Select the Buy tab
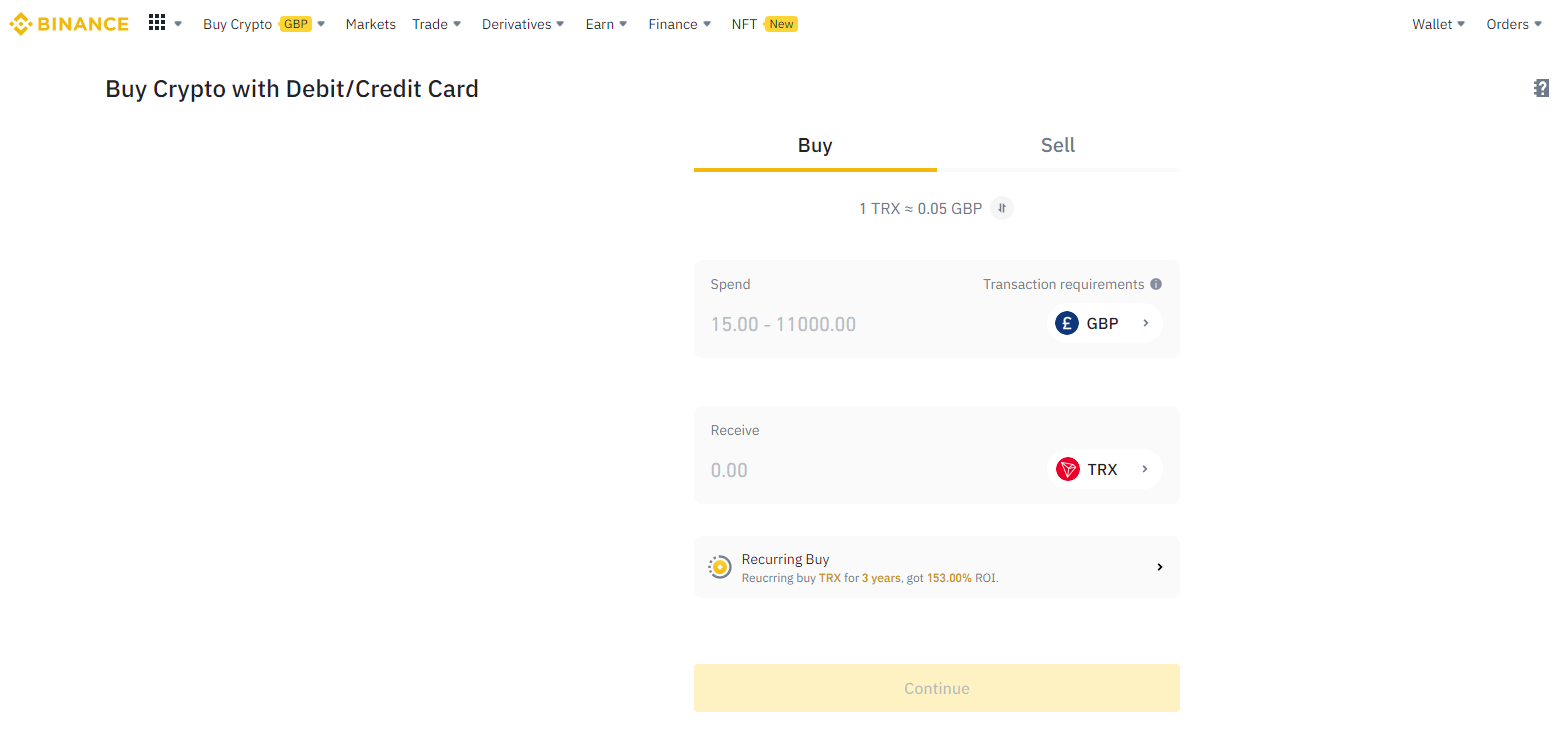The width and height of the screenshot is (1559, 743). [x=815, y=145]
